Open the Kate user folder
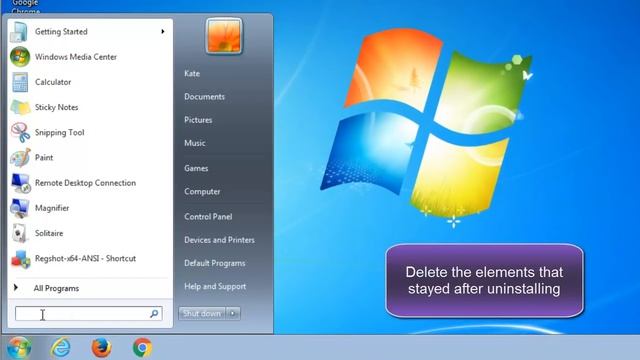The width and height of the screenshot is (640, 360). (192, 73)
